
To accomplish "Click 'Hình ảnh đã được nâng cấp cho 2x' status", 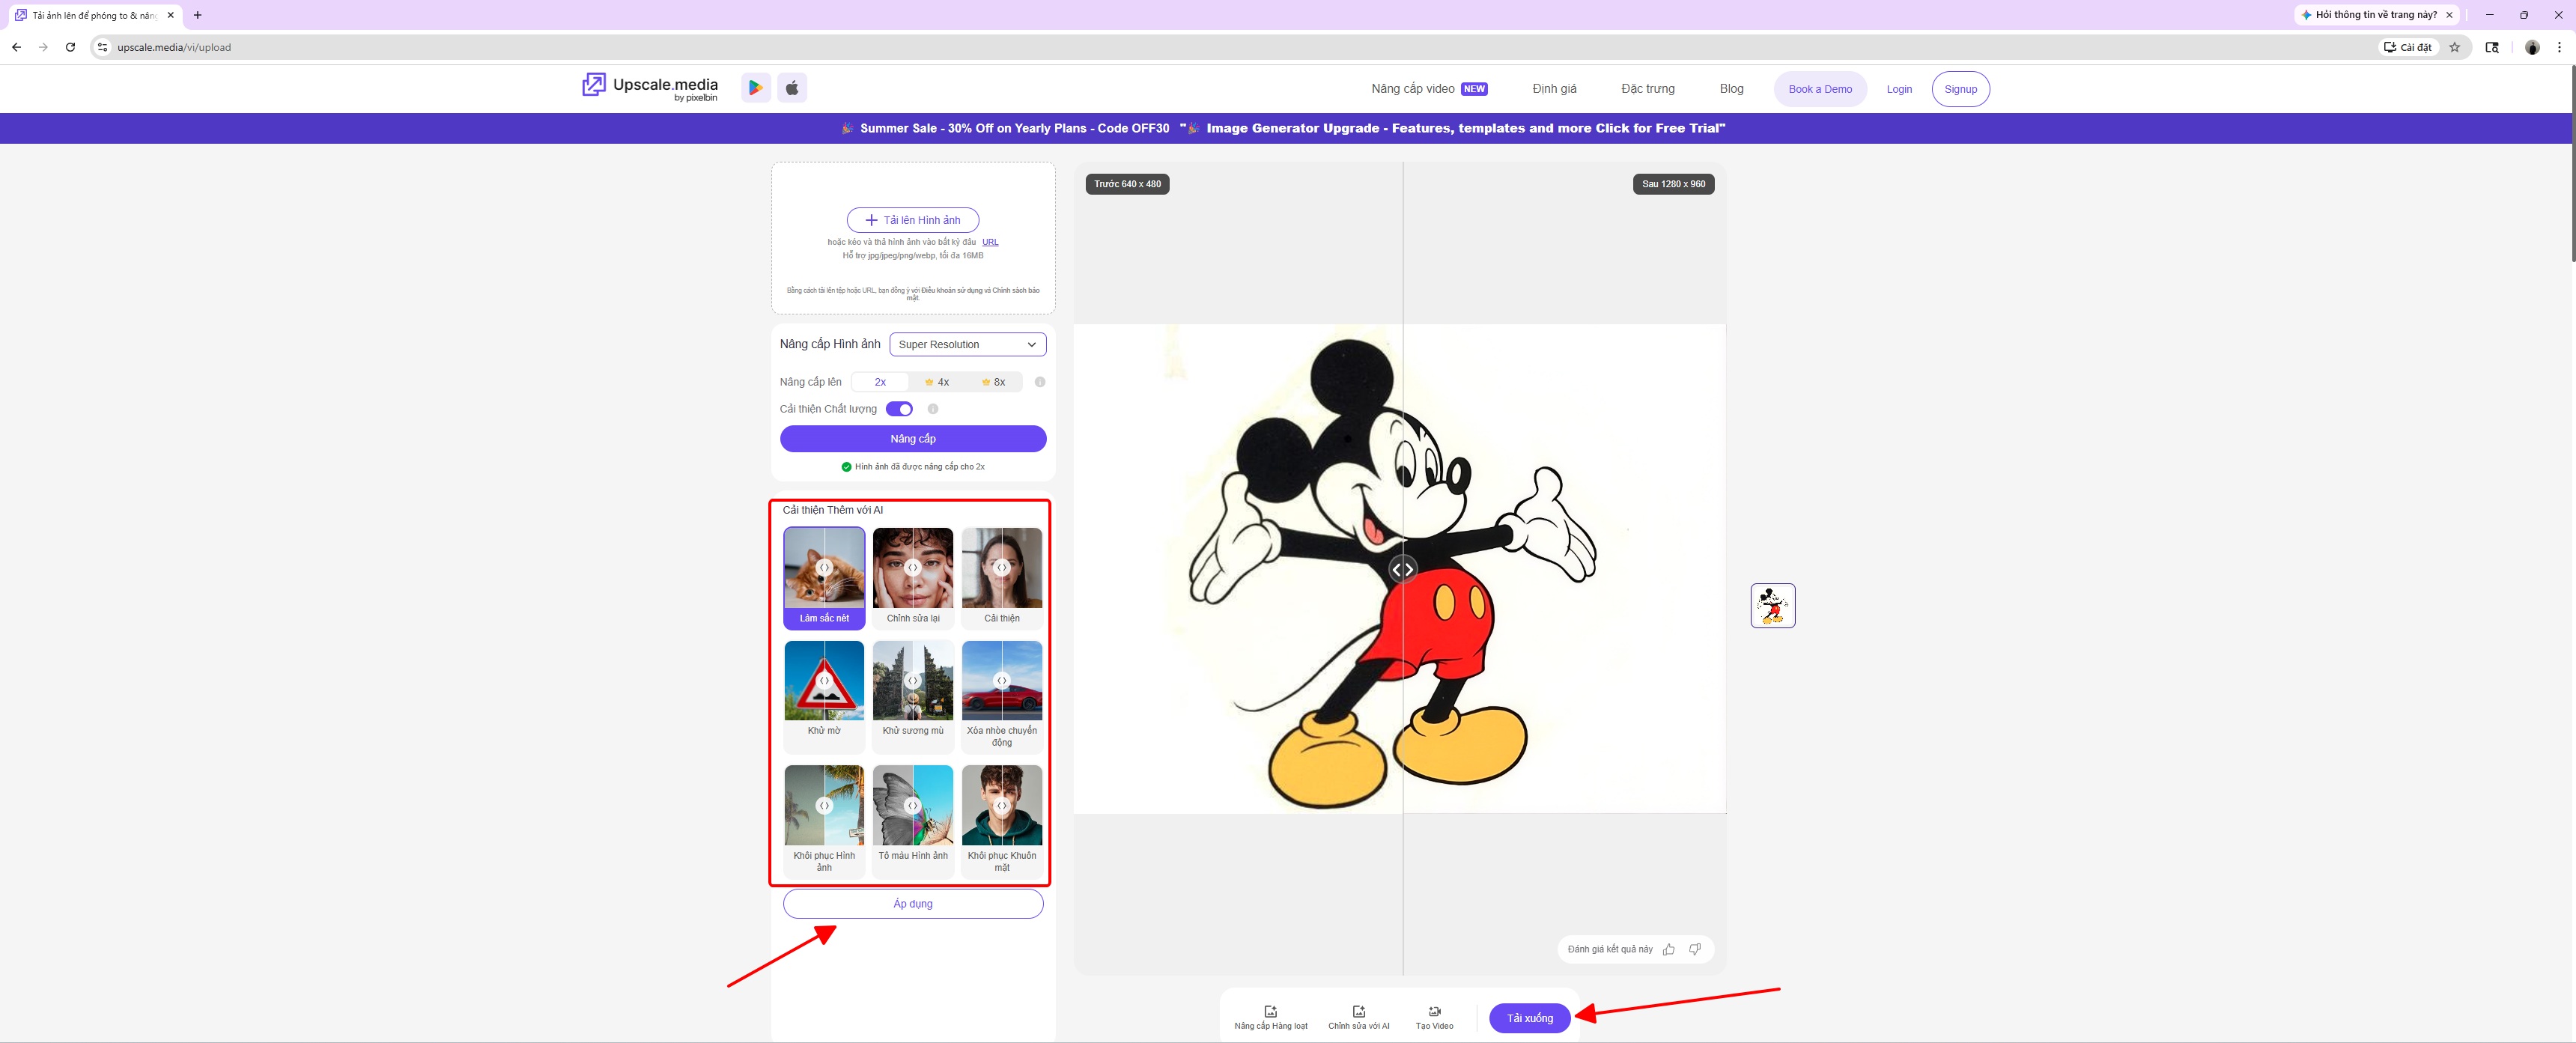I will pyautogui.click(x=913, y=467).
